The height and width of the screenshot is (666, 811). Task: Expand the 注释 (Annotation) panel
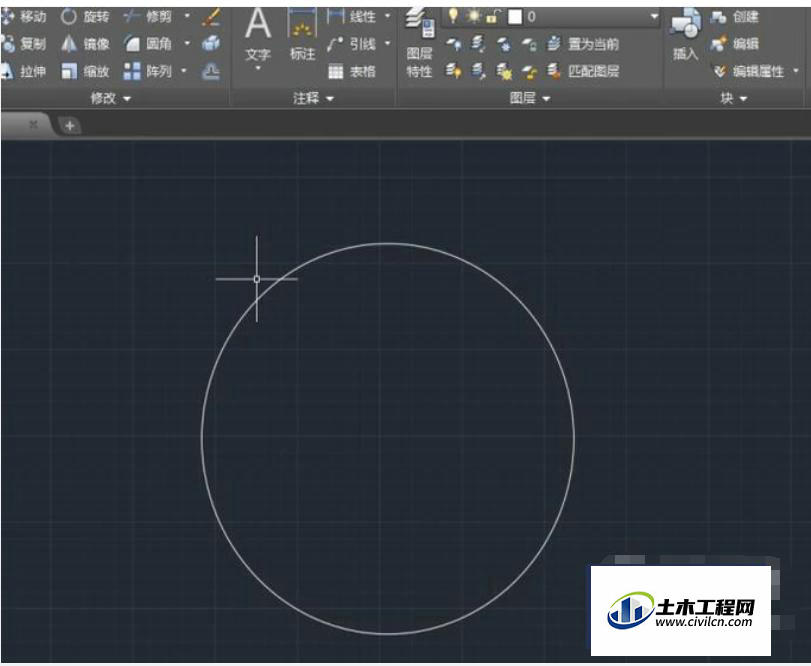[313, 98]
